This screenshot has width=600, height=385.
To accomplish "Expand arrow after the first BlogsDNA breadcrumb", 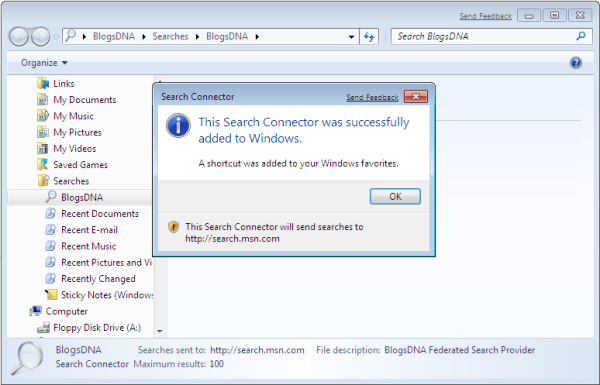I will pos(144,37).
